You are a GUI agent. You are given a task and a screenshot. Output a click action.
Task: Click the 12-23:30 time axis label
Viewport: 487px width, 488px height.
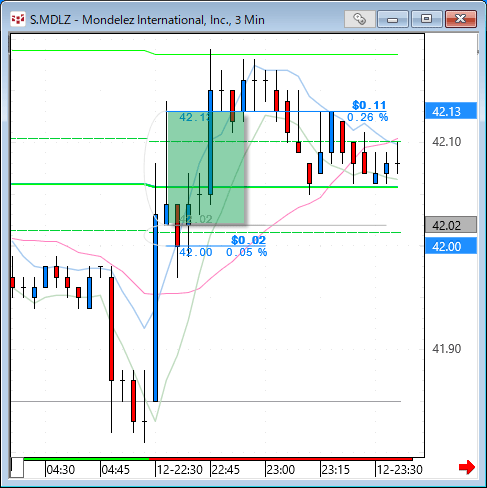399,470
